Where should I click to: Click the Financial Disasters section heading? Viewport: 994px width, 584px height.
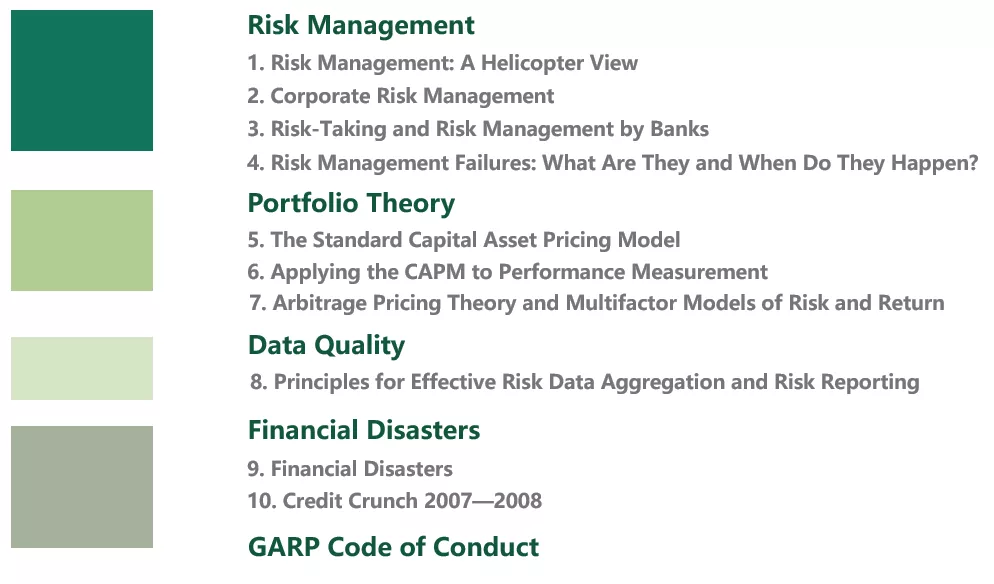(364, 430)
